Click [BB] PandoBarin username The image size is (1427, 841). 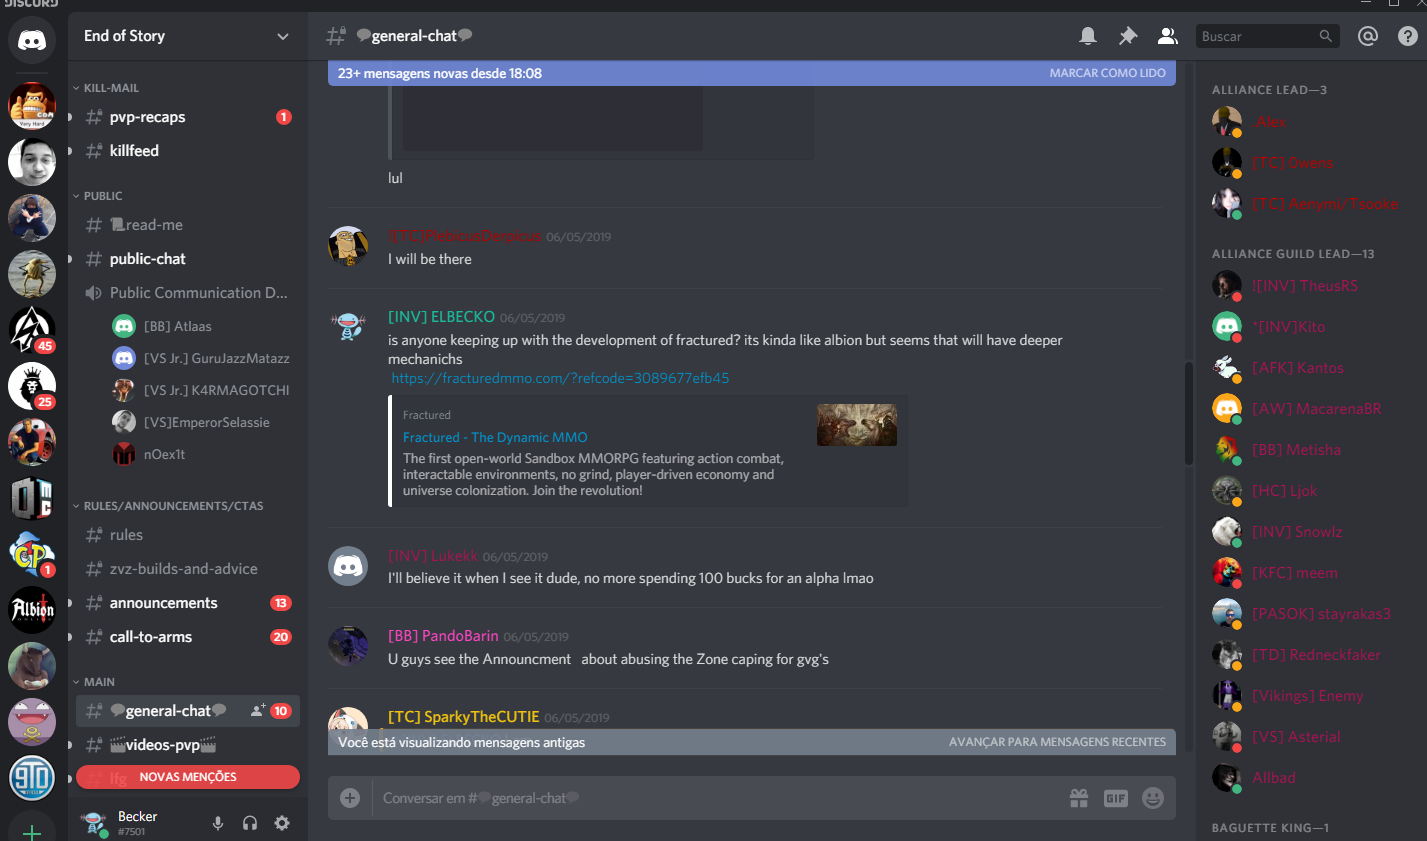coord(443,636)
